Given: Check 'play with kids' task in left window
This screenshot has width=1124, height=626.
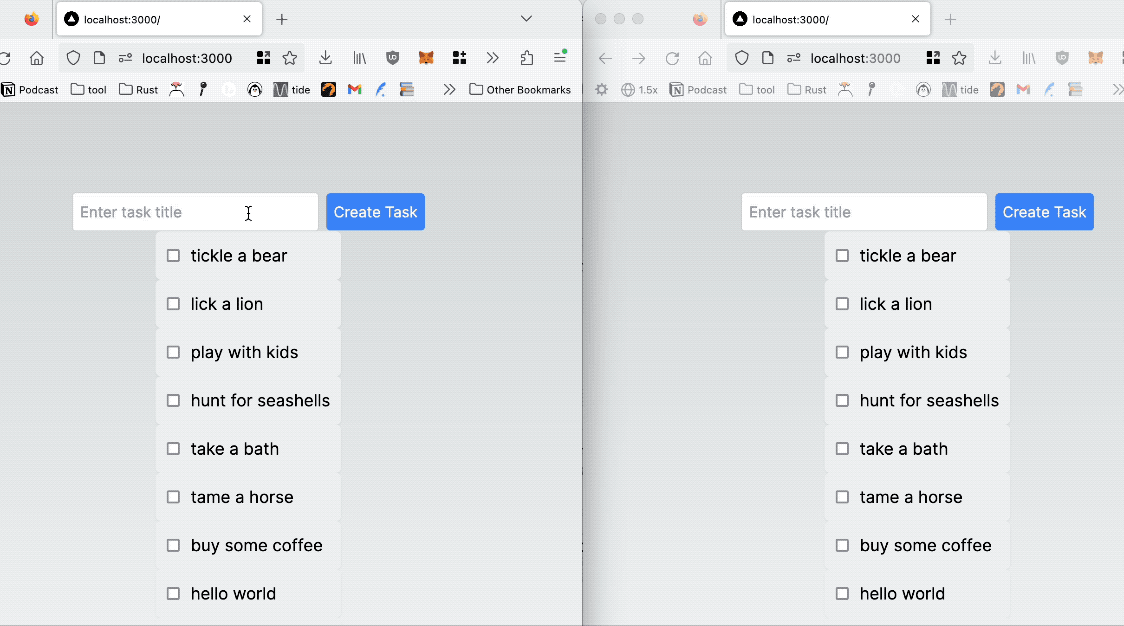Looking at the screenshot, I should coord(173,352).
